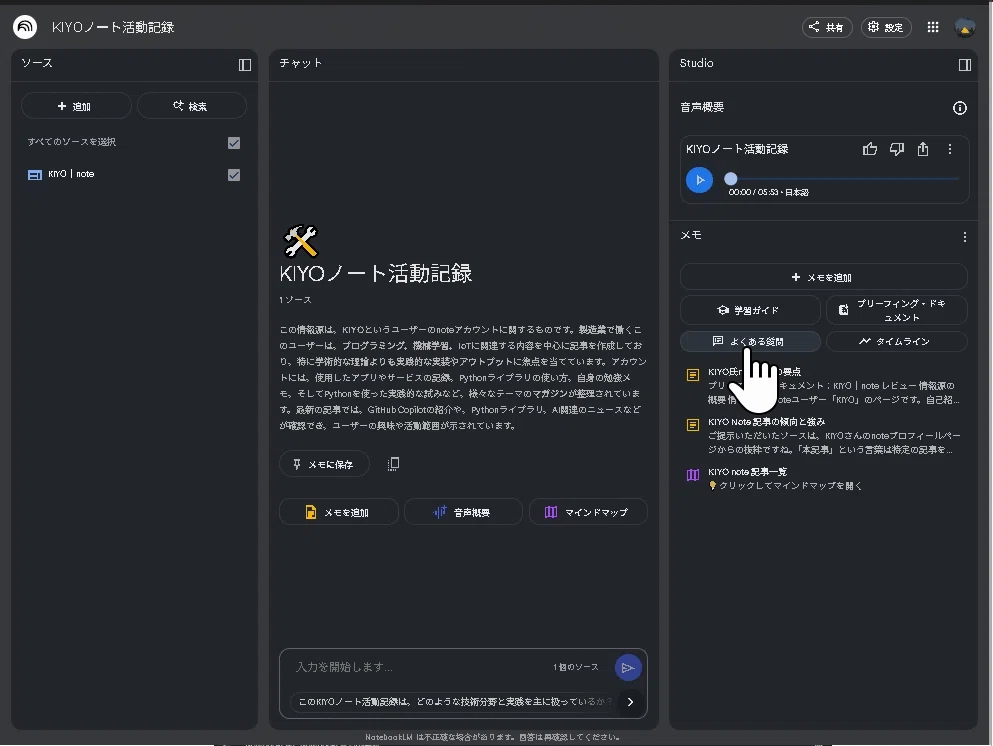This screenshot has height=746, width=993.
Task: Click the audio progress track
Action: point(845,179)
